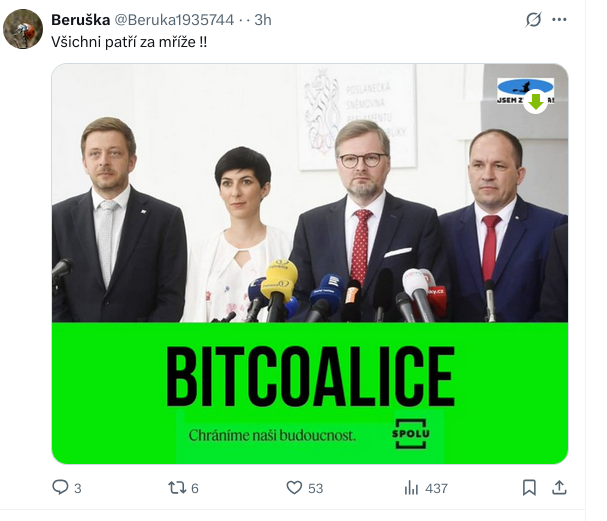Repost the tweet using the retweet icon
607x521 pixels.
point(177,487)
